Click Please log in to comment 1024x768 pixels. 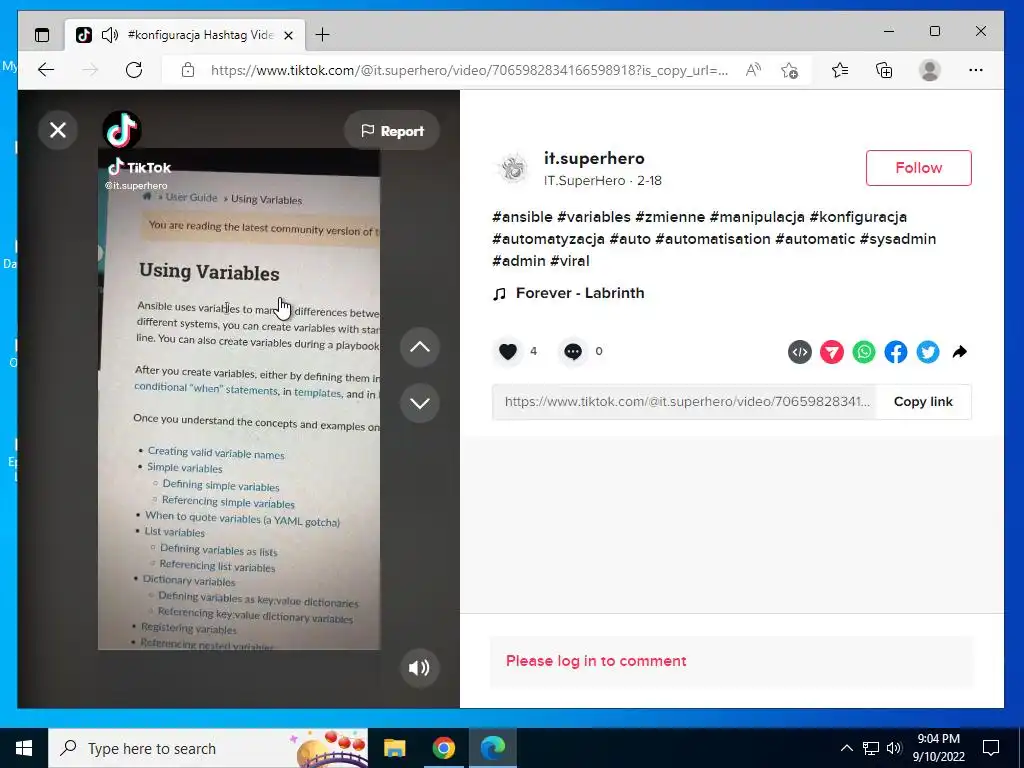pyautogui.click(x=596, y=661)
